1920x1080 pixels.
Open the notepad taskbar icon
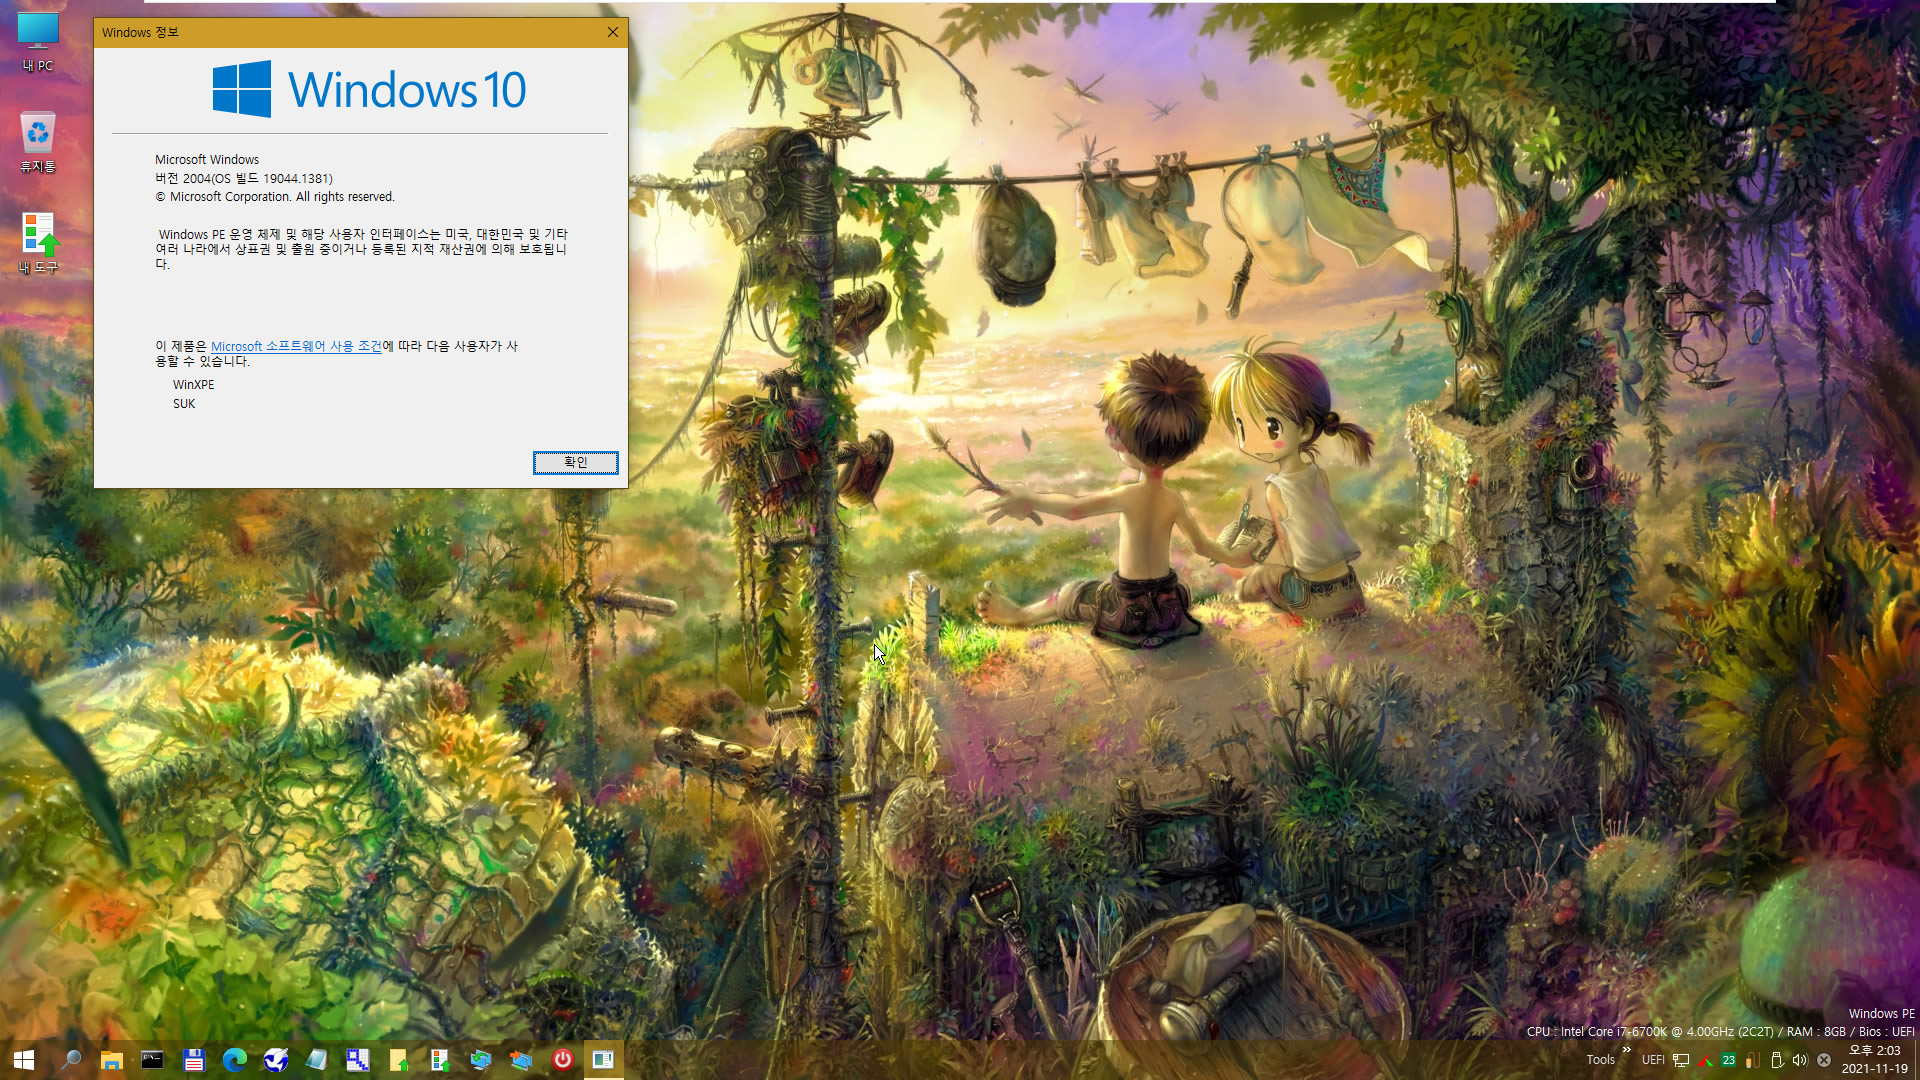coord(317,1060)
